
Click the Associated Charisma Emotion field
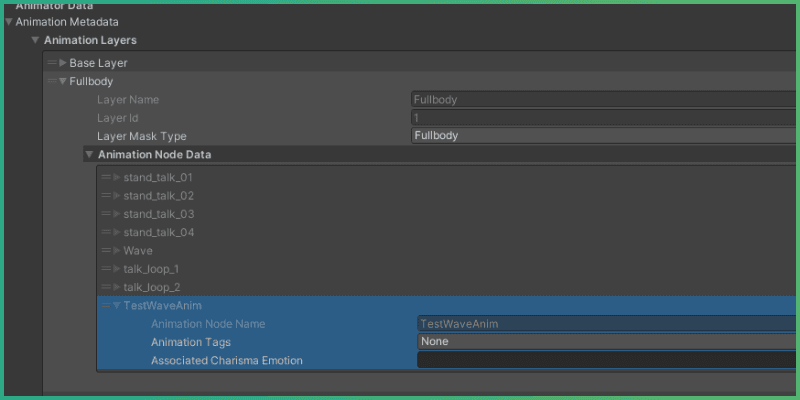606,360
